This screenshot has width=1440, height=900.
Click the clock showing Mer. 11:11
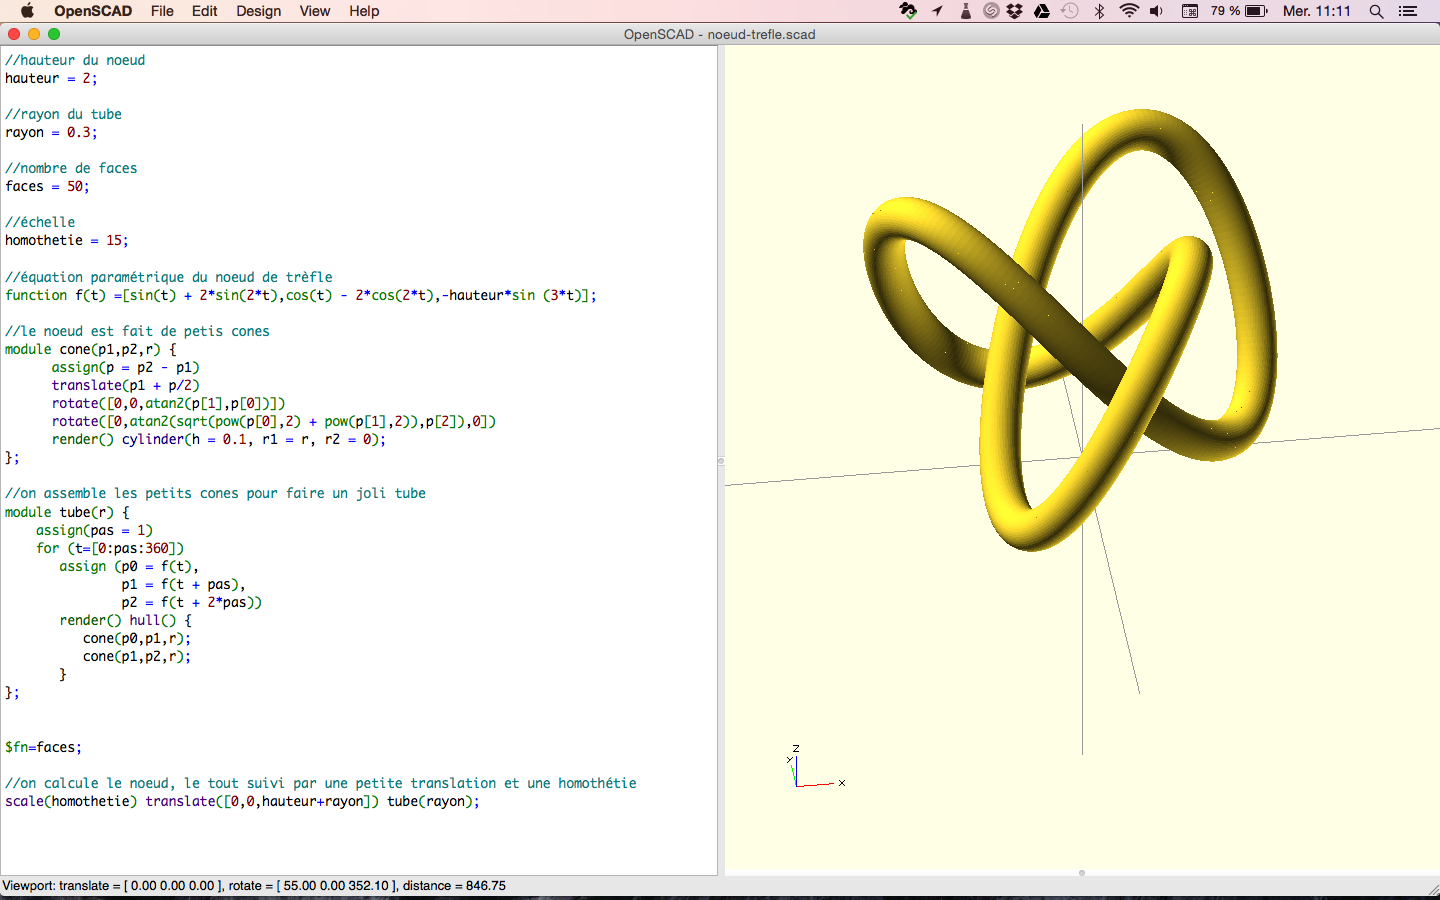[1317, 11]
